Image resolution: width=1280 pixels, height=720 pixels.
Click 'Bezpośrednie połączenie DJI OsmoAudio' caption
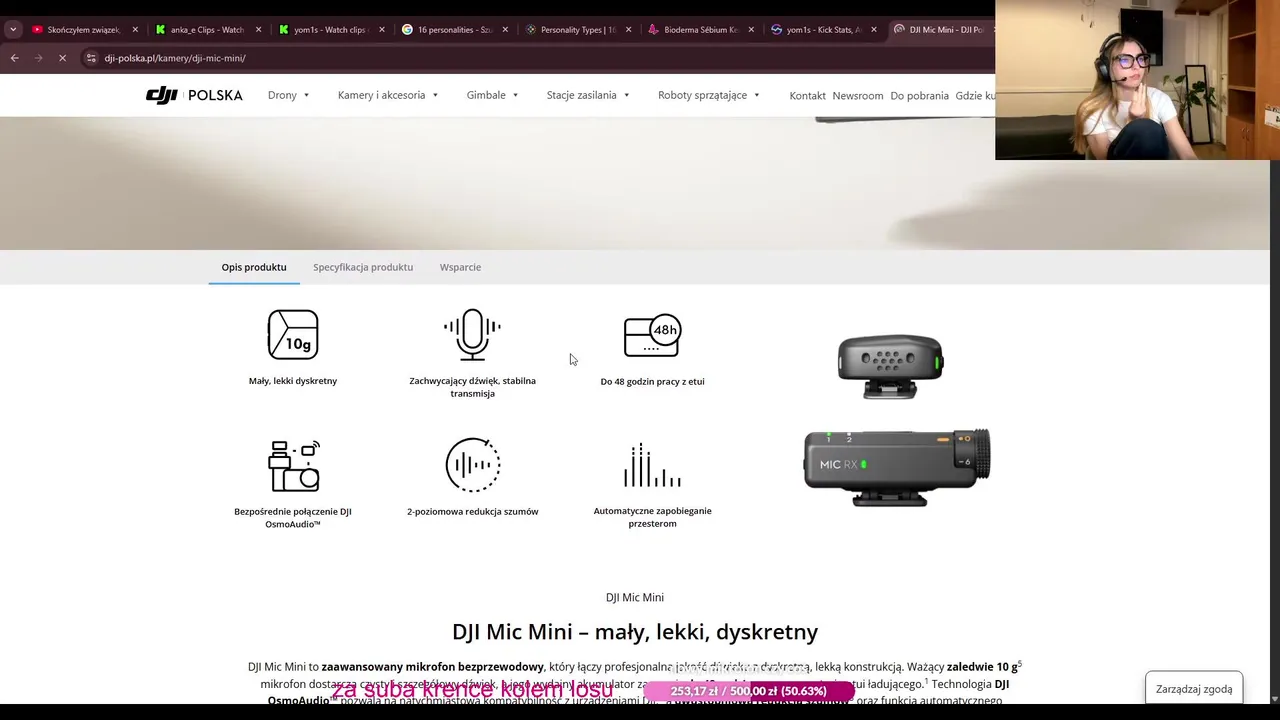click(x=293, y=518)
